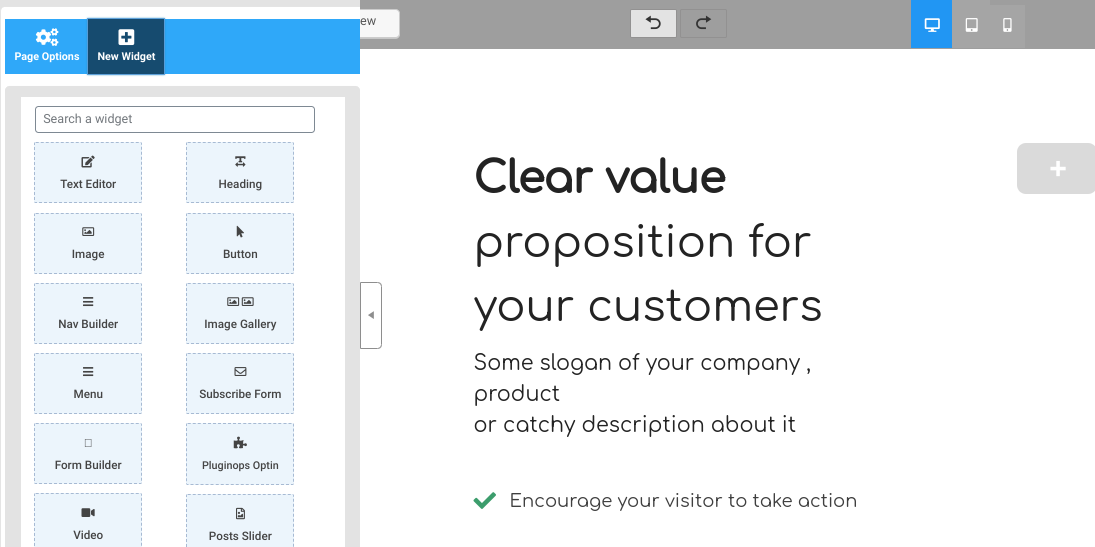This screenshot has width=1095, height=547.
Task: Choose the Menu widget
Action: pos(88,383)
